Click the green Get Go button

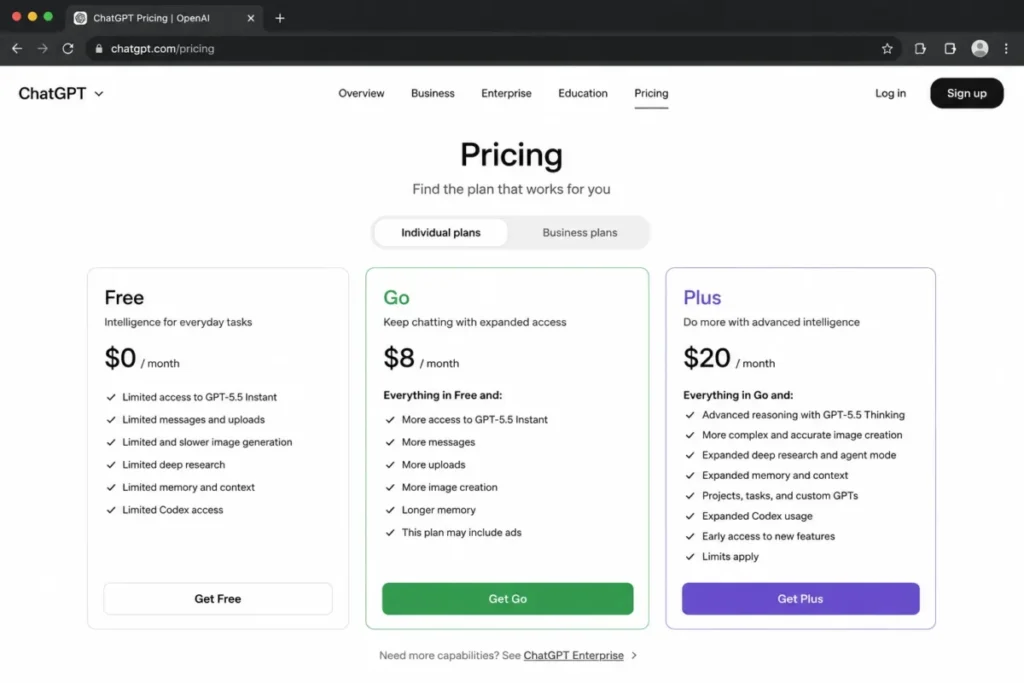coord(507,599)
